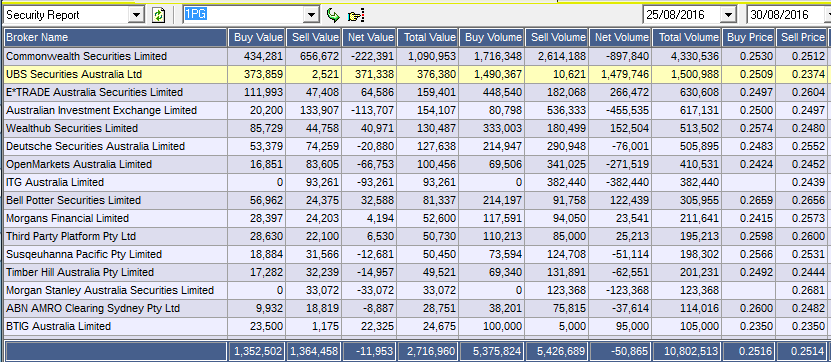The height and width of the screenshot is (362, 831).
Task: Sort by Sell Volume column header
Action: (556, 38)
